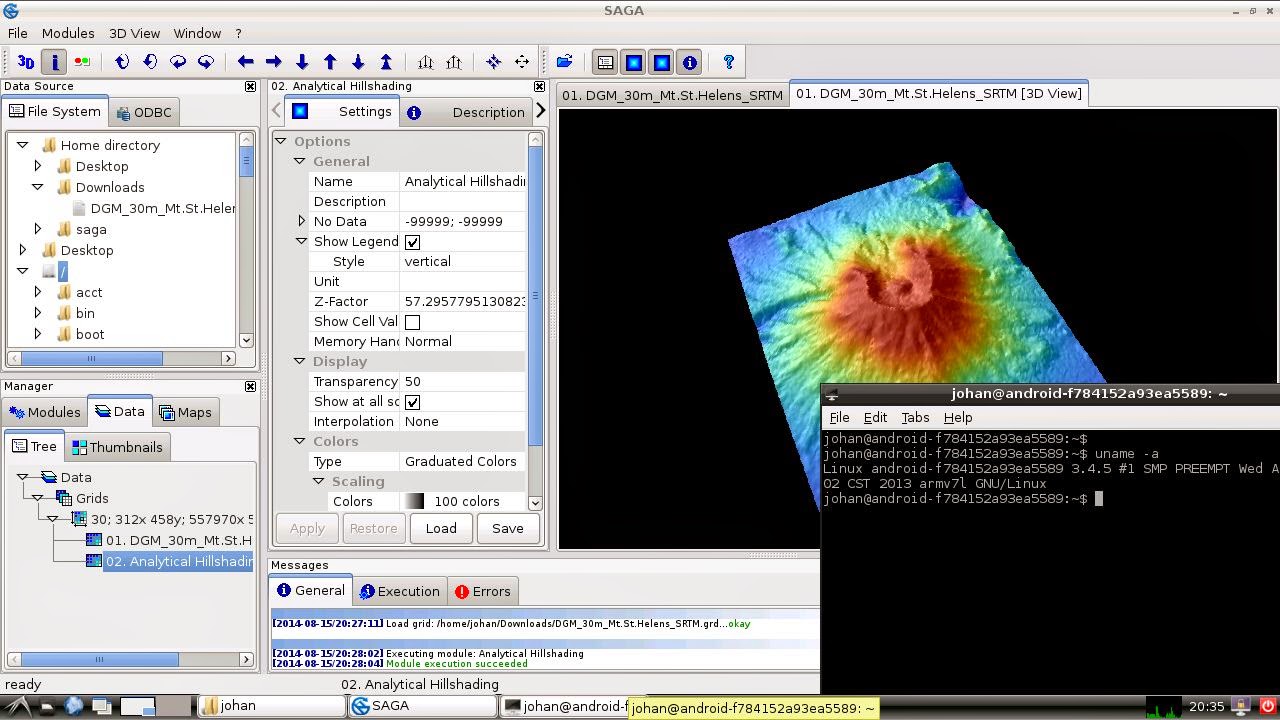Click the open folder load icon
Image resolution: width=1280 pixels, height=720 pixels.
565,62
